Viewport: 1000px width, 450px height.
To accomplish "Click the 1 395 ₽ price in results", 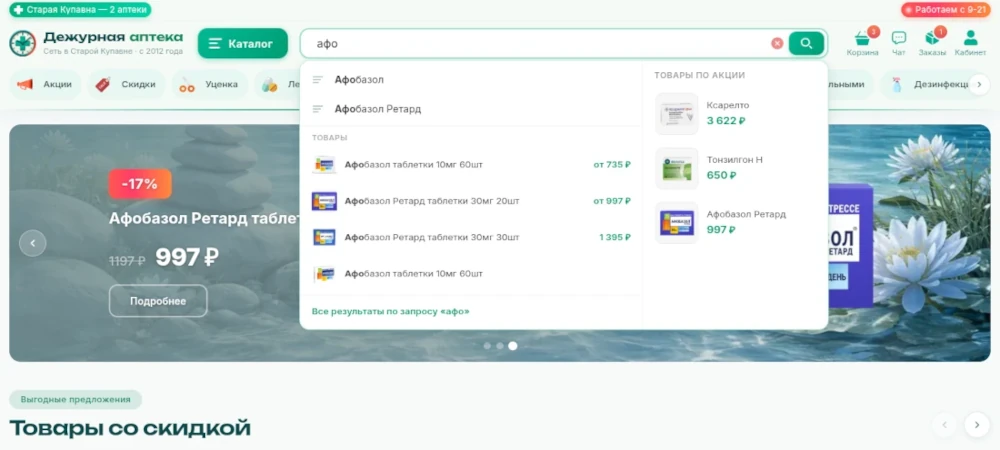I will (615, 237).
